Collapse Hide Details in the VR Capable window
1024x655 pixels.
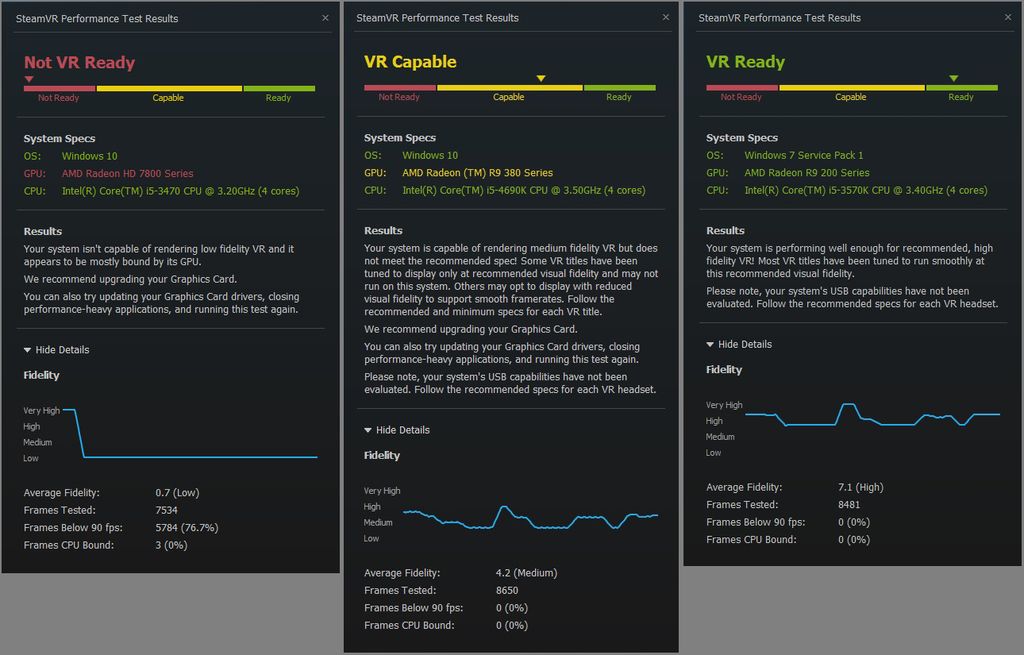[x=401, y=430]
